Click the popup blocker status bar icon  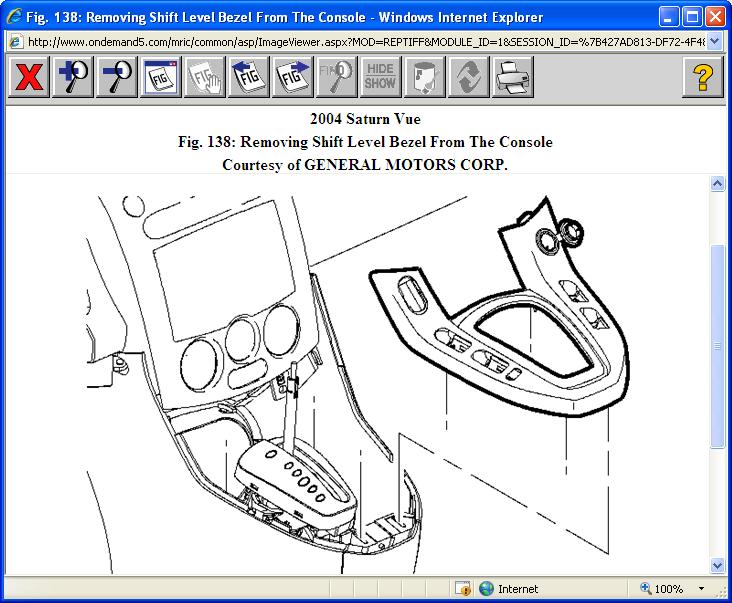pos(463,589)
